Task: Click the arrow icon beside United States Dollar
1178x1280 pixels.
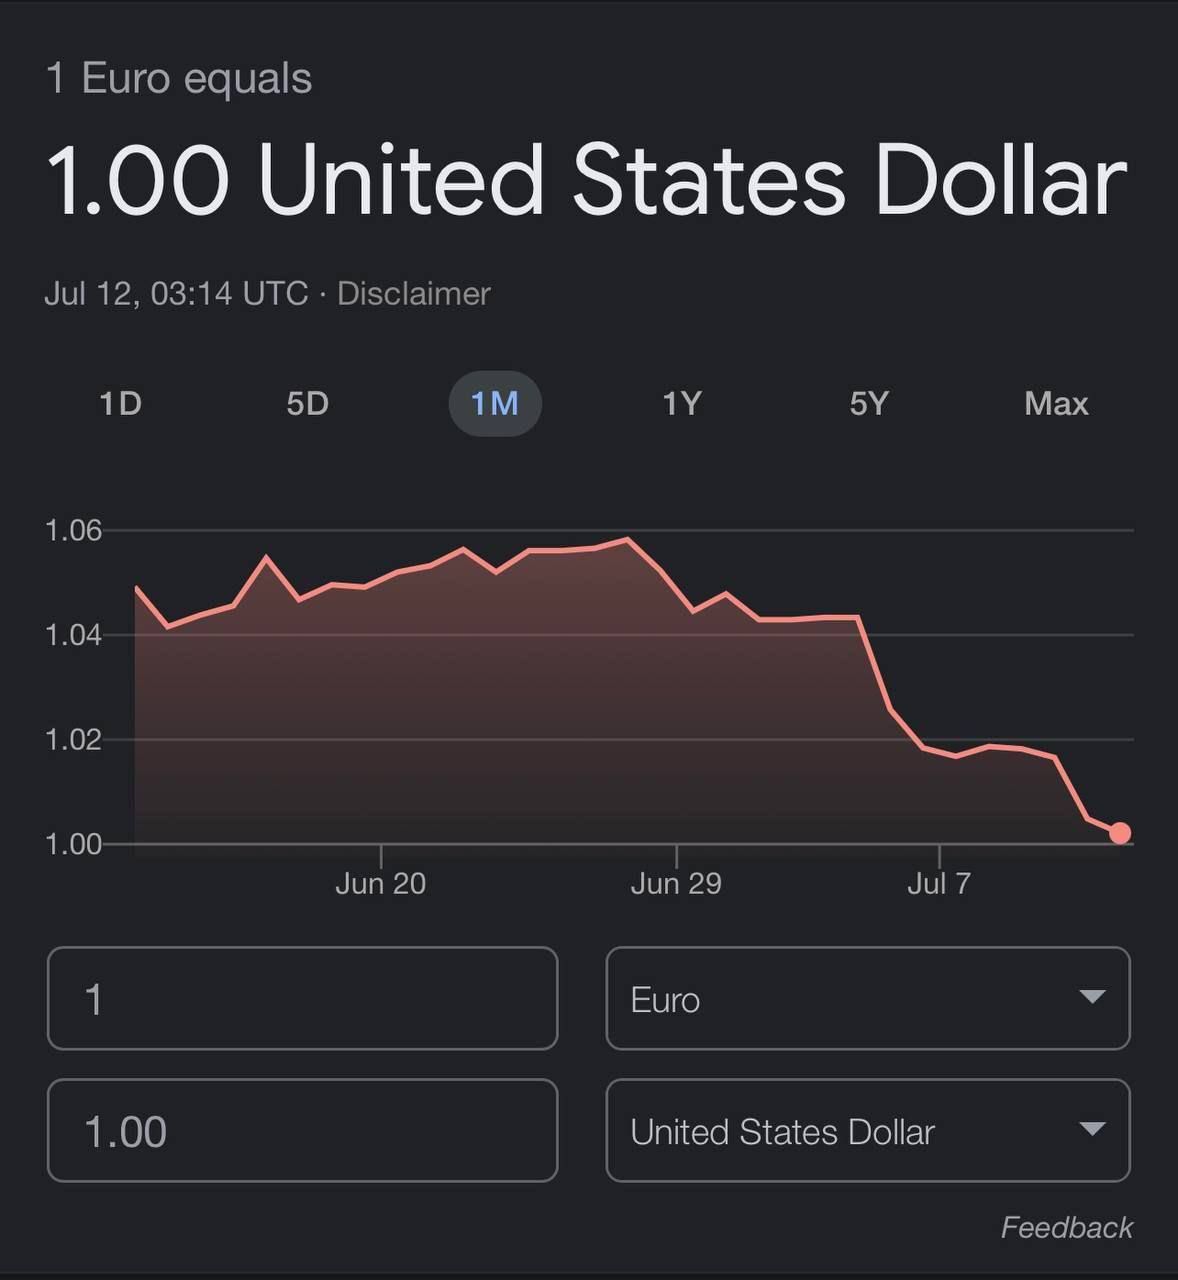Action: [x=1092, y=1129]
